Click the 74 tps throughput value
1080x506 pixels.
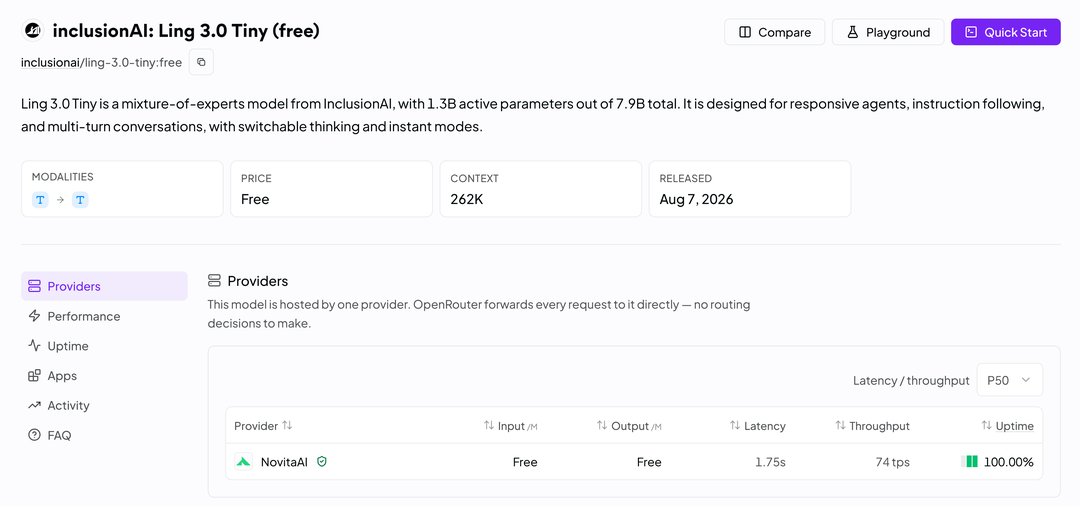893,462
